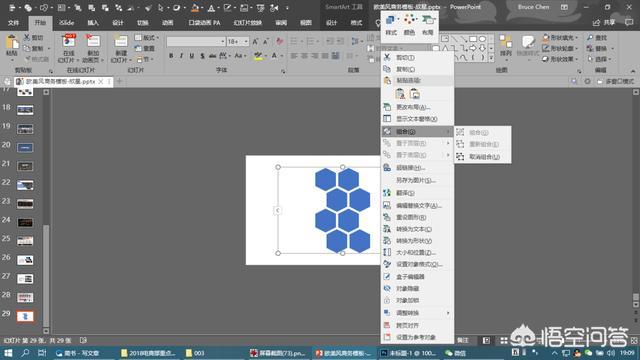
Task: Click the Decrease Font Size icon
Action: click(266, 42)
